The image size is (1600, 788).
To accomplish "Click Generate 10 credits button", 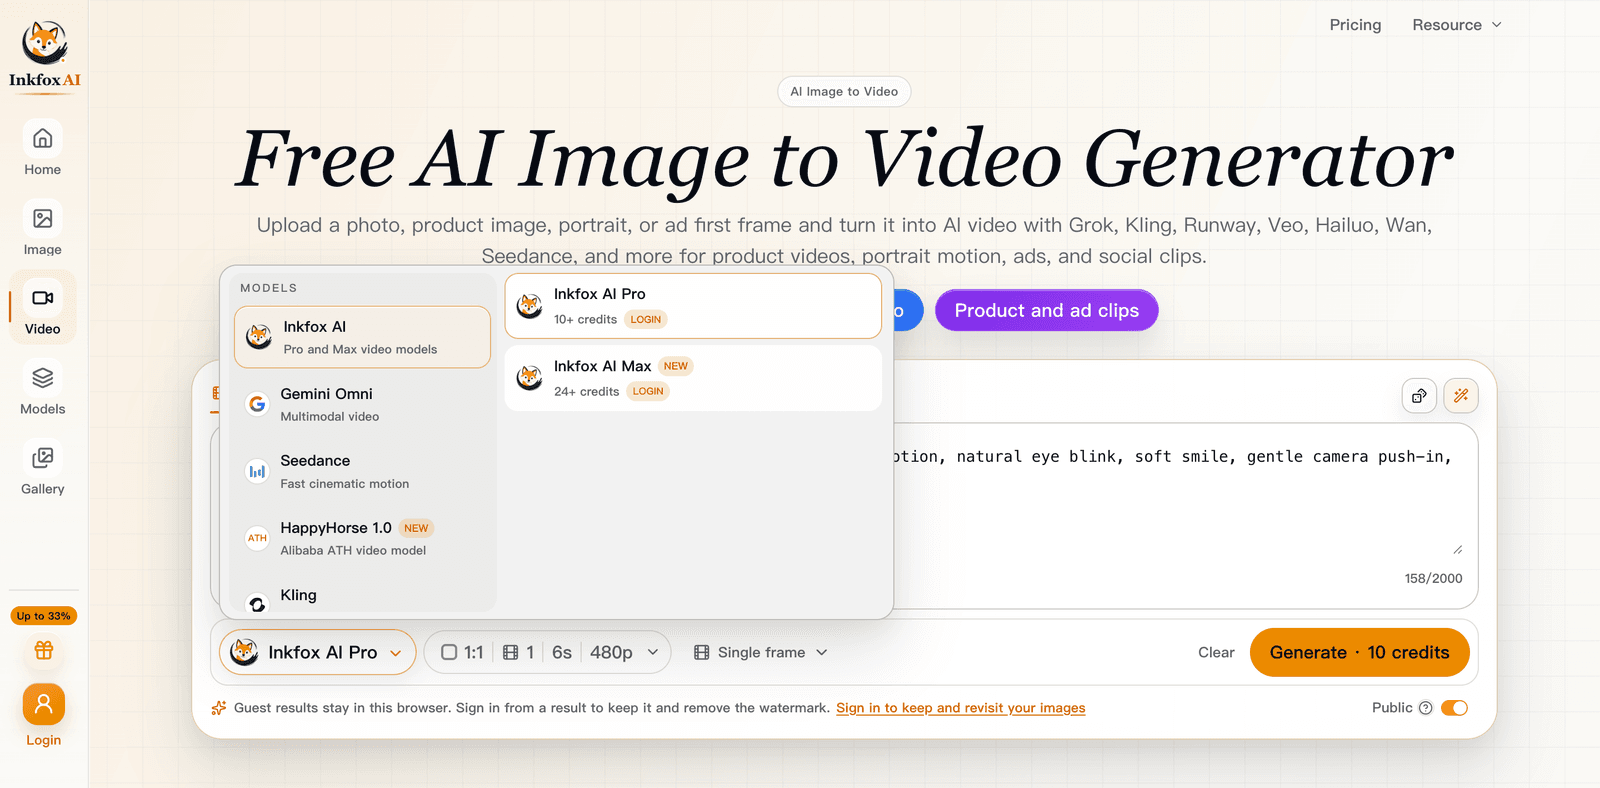I will tap(1359, 652).
